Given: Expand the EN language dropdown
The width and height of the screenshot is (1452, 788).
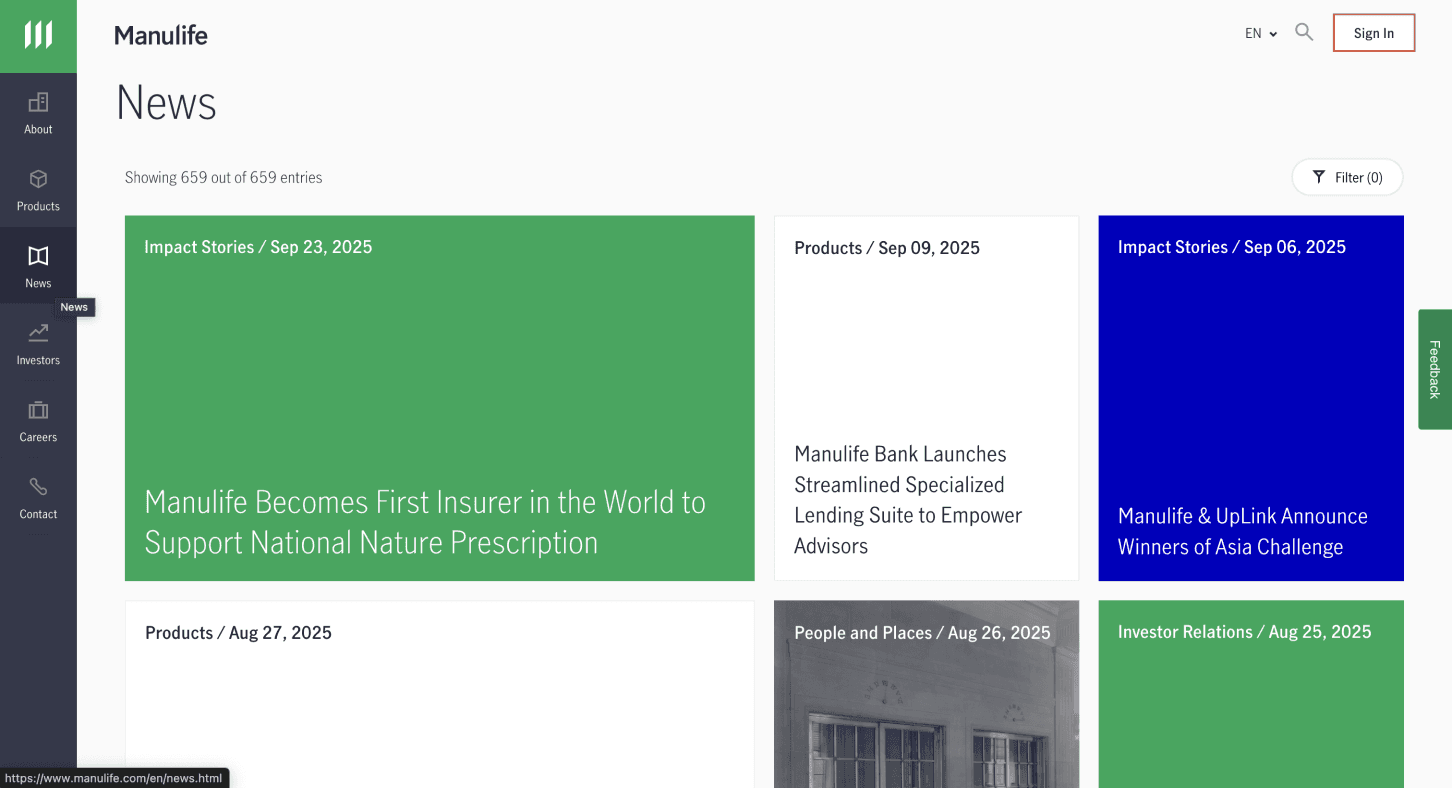Looking at the screenshot, I should (x=1260, y=32).
